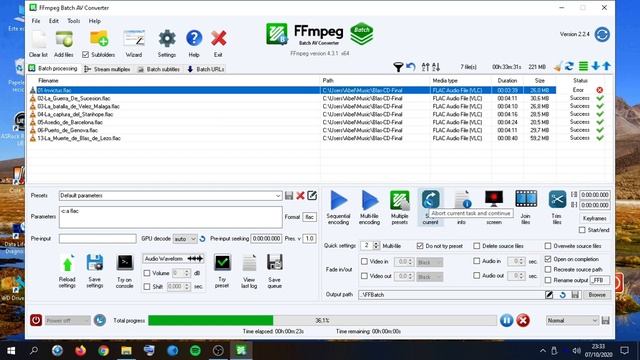Viewport: 640px width, 360px height.
Task: Save preset with floppy icon beside Presets
Action: [x=289, y=196]
